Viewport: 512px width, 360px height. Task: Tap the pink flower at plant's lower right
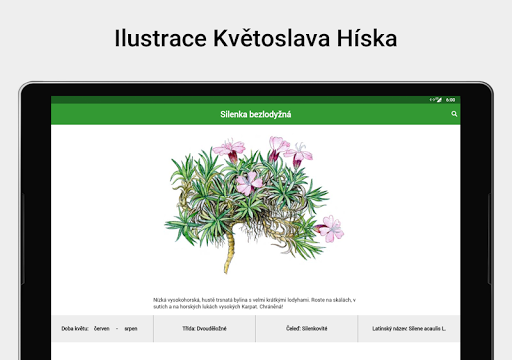pos(330,229)
